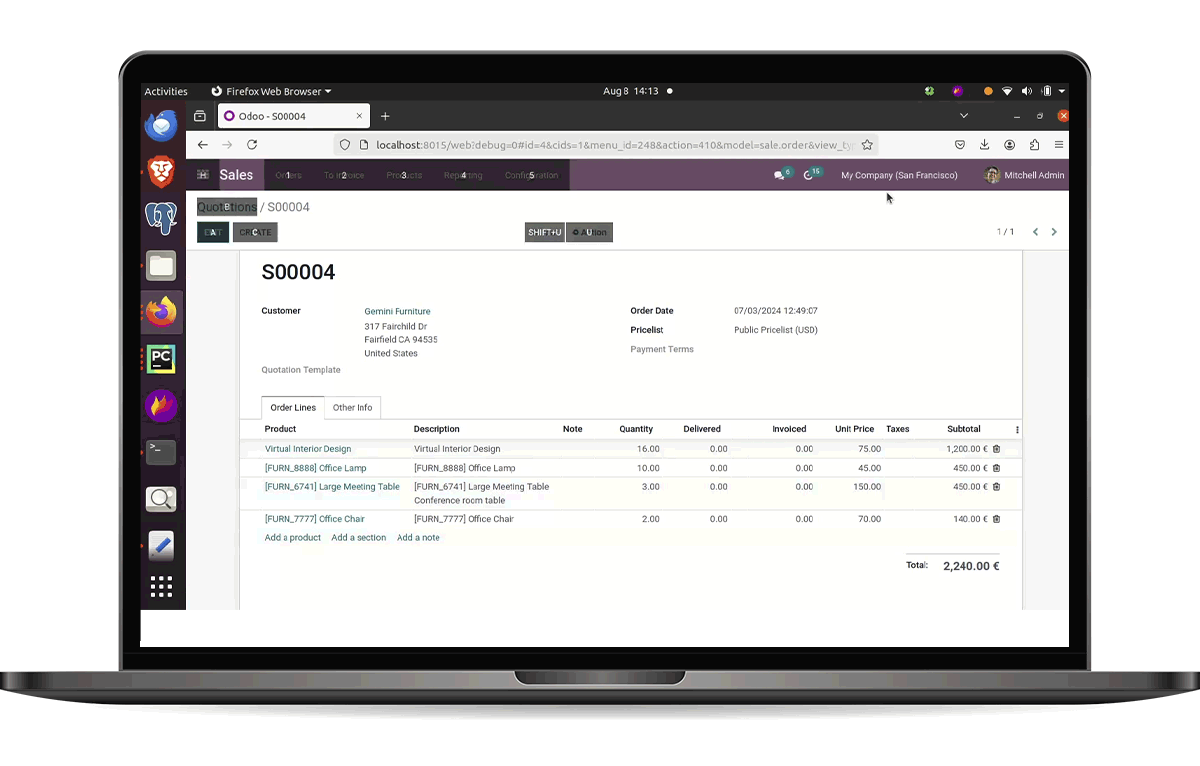Screen dimensions: 1200x766
Task: Show all applications grid in dock
Action: [x=161, y=587]
